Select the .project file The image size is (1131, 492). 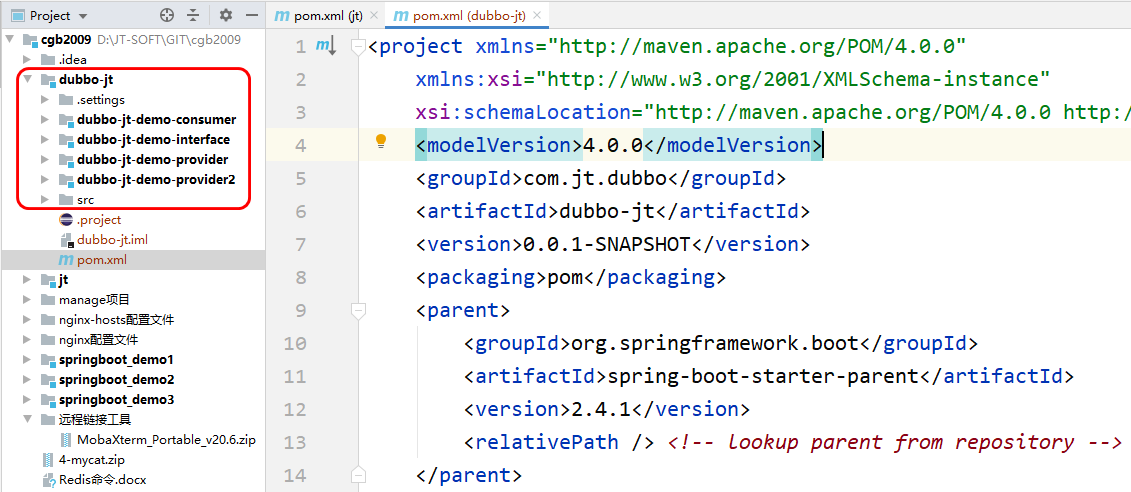click(99, 220)
